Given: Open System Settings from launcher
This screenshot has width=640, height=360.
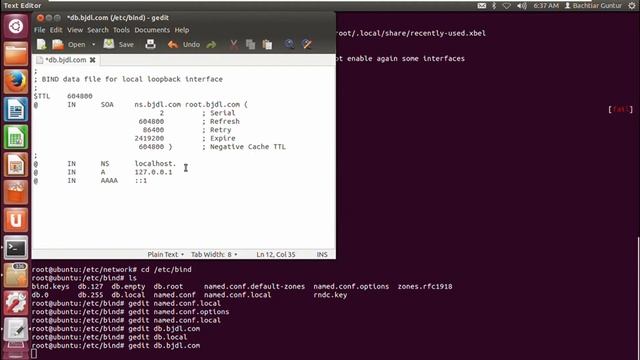Looking at the screenshot, I should tap(16, 303).
